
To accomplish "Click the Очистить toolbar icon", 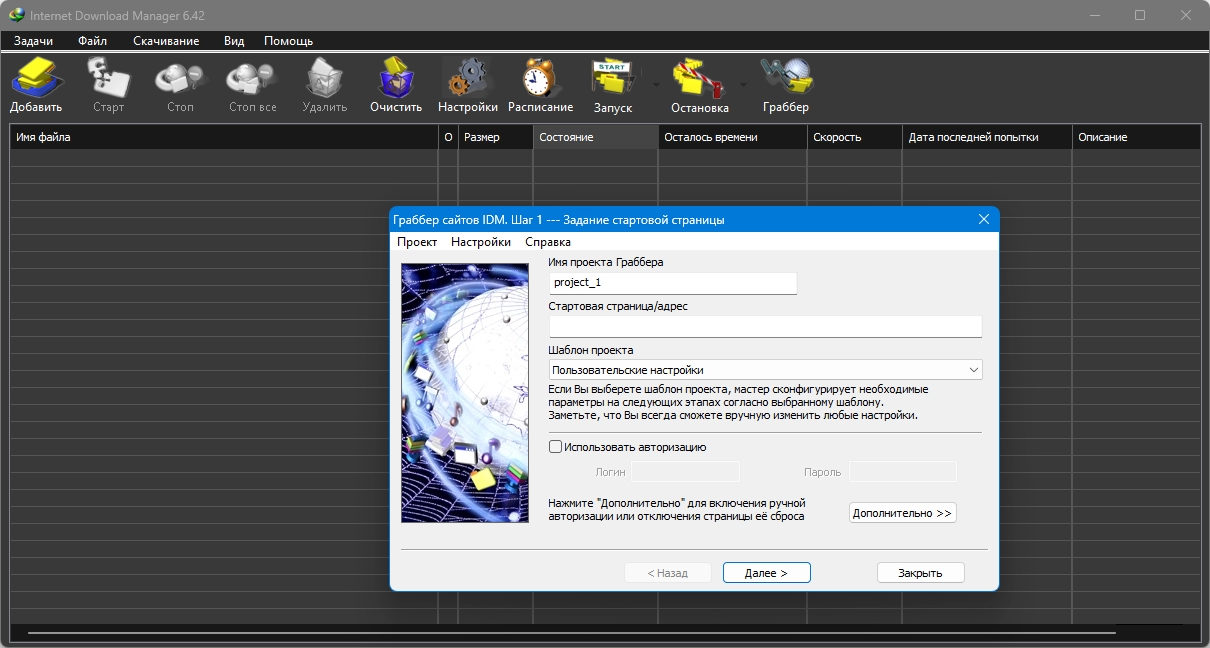I will pos(395,78).
